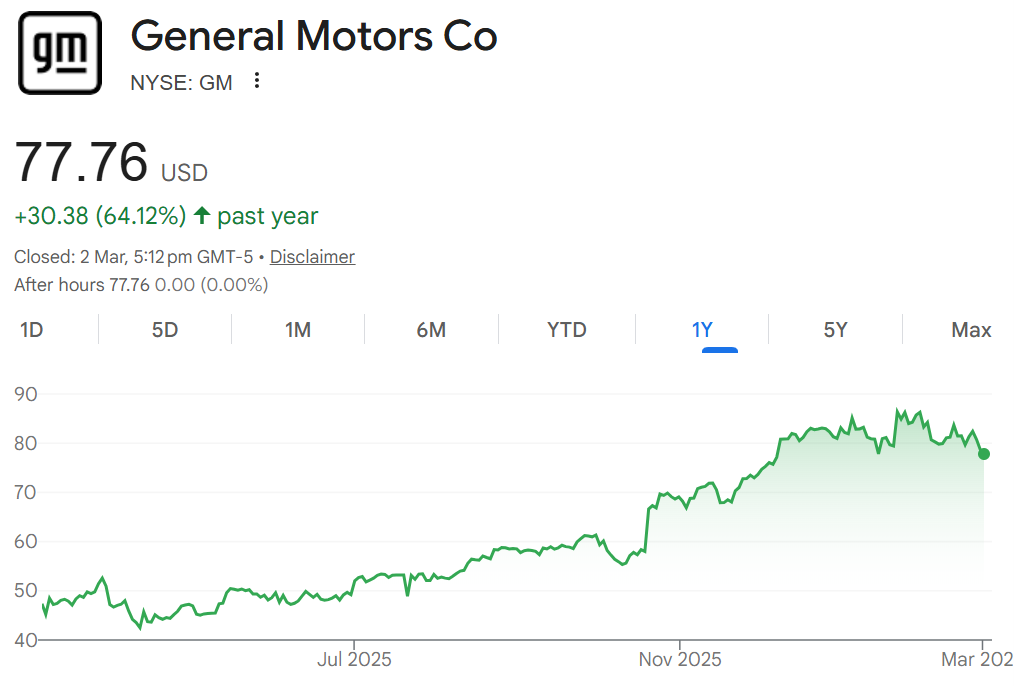This screenshot has width=1014, height=686.
Task: Open the Disclaimer link
Action: pos(312,257)
